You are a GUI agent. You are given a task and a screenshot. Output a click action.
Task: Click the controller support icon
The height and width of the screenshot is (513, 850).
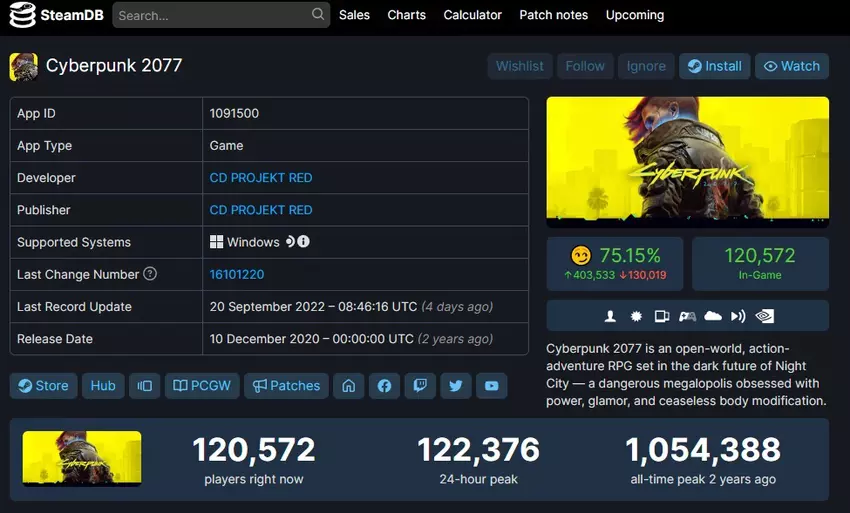(687, 316)
